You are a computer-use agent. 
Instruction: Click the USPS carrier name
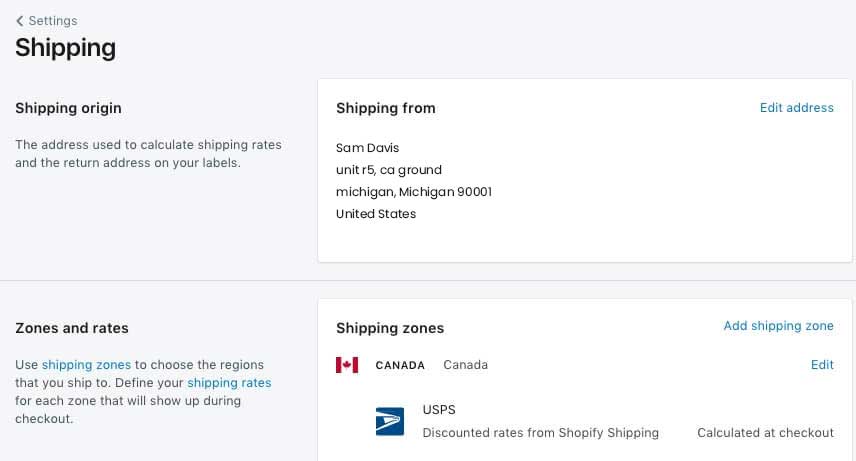pyautogui.click(x=439, y=410)
